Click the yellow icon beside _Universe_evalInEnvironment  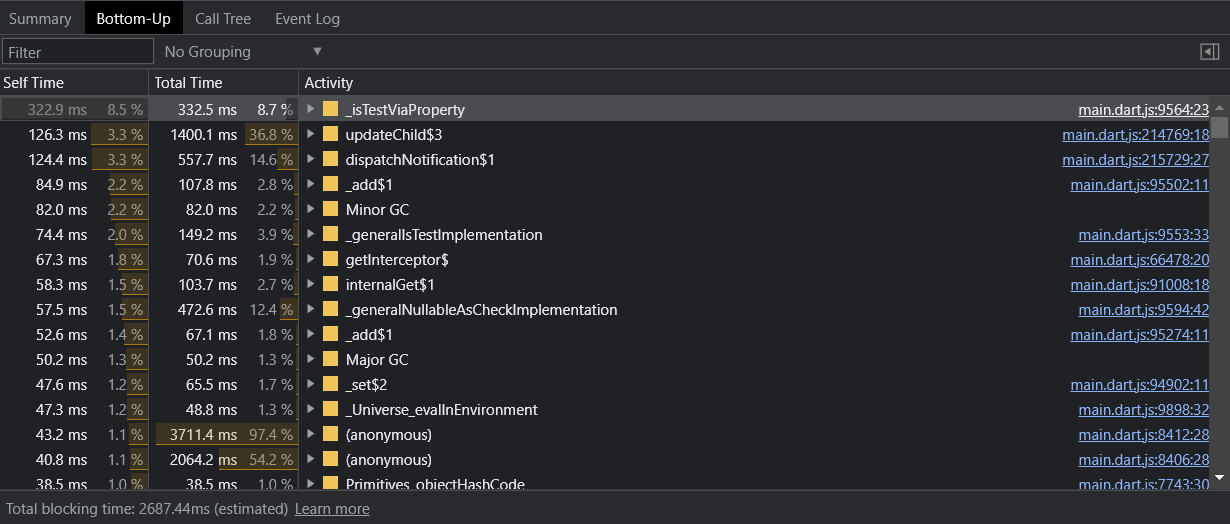330,409
